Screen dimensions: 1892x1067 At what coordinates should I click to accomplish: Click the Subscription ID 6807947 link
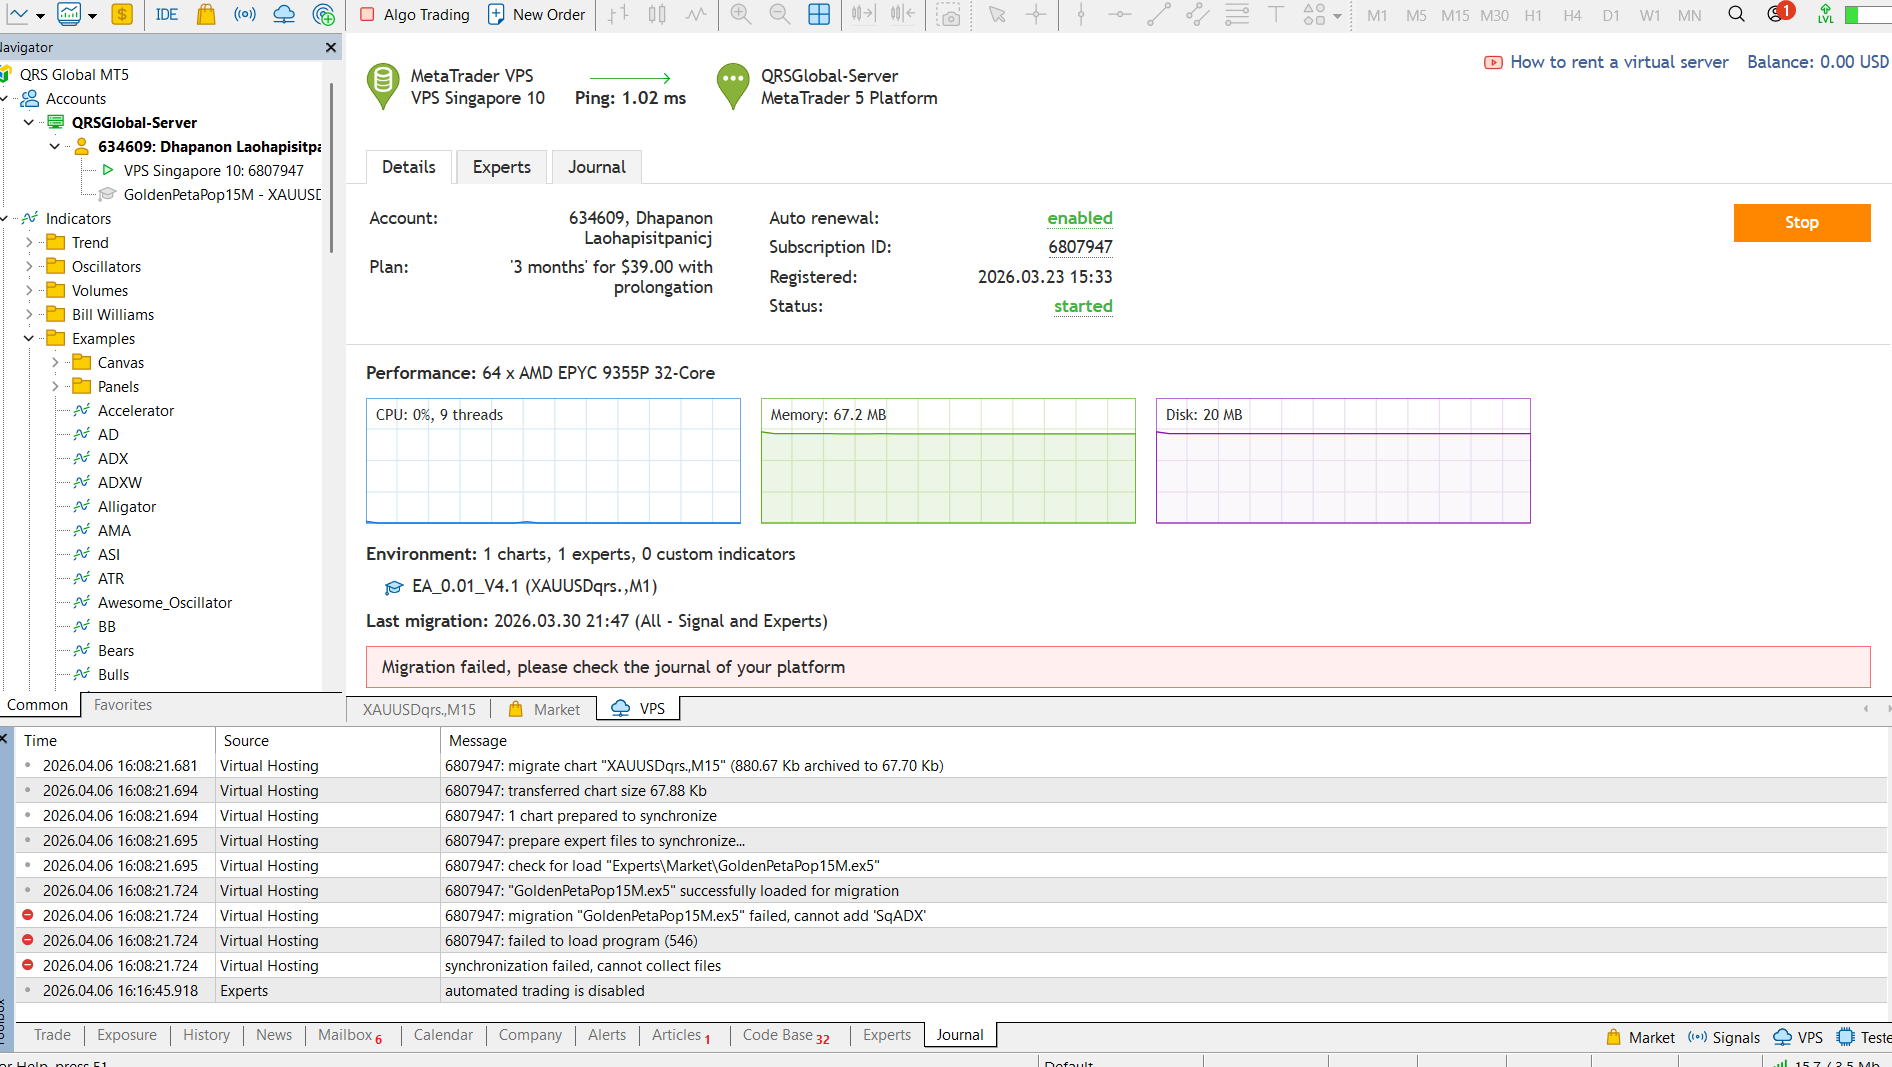click(1080, 247)
